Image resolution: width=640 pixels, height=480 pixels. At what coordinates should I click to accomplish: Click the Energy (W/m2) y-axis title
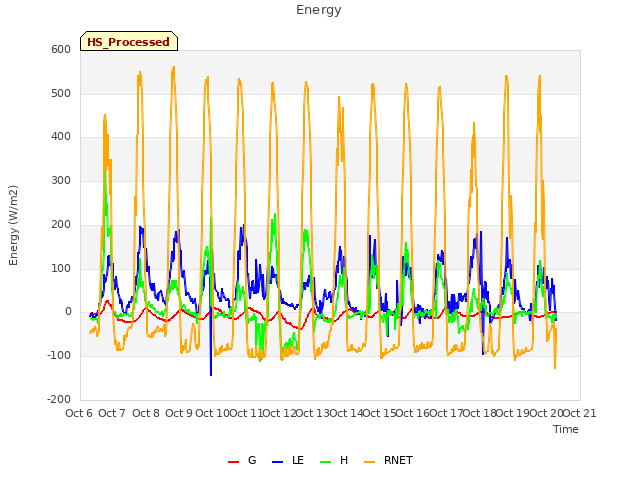point(13,225)
